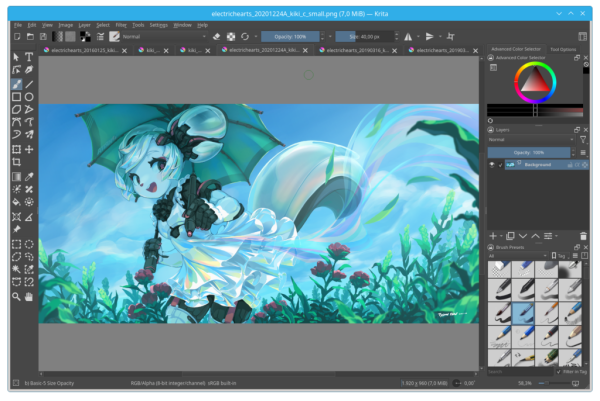Open the Tag button menu in Brush Presets
The image size is (600, 401).
[560, 256]
